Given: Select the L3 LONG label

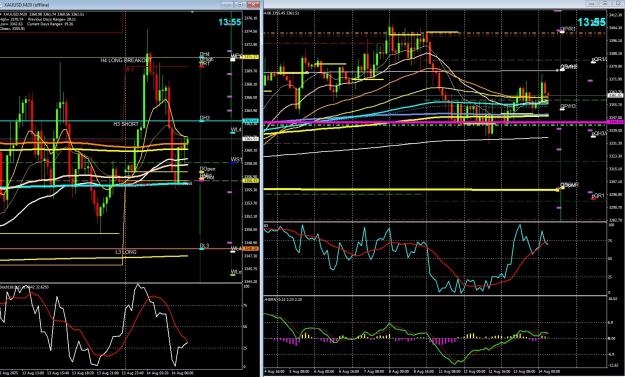Looking at the screenshot, I should click(x=126, y=252).
